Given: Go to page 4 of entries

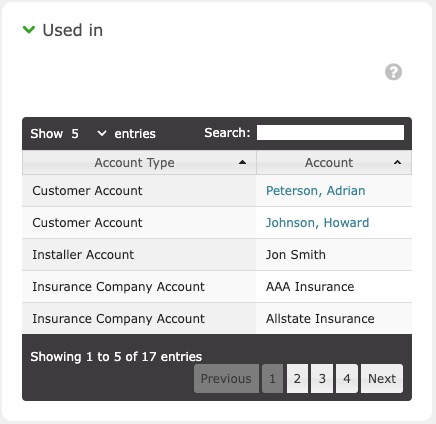Looking at the screenshot, I should pyautogui.click(x=347, y=379).
